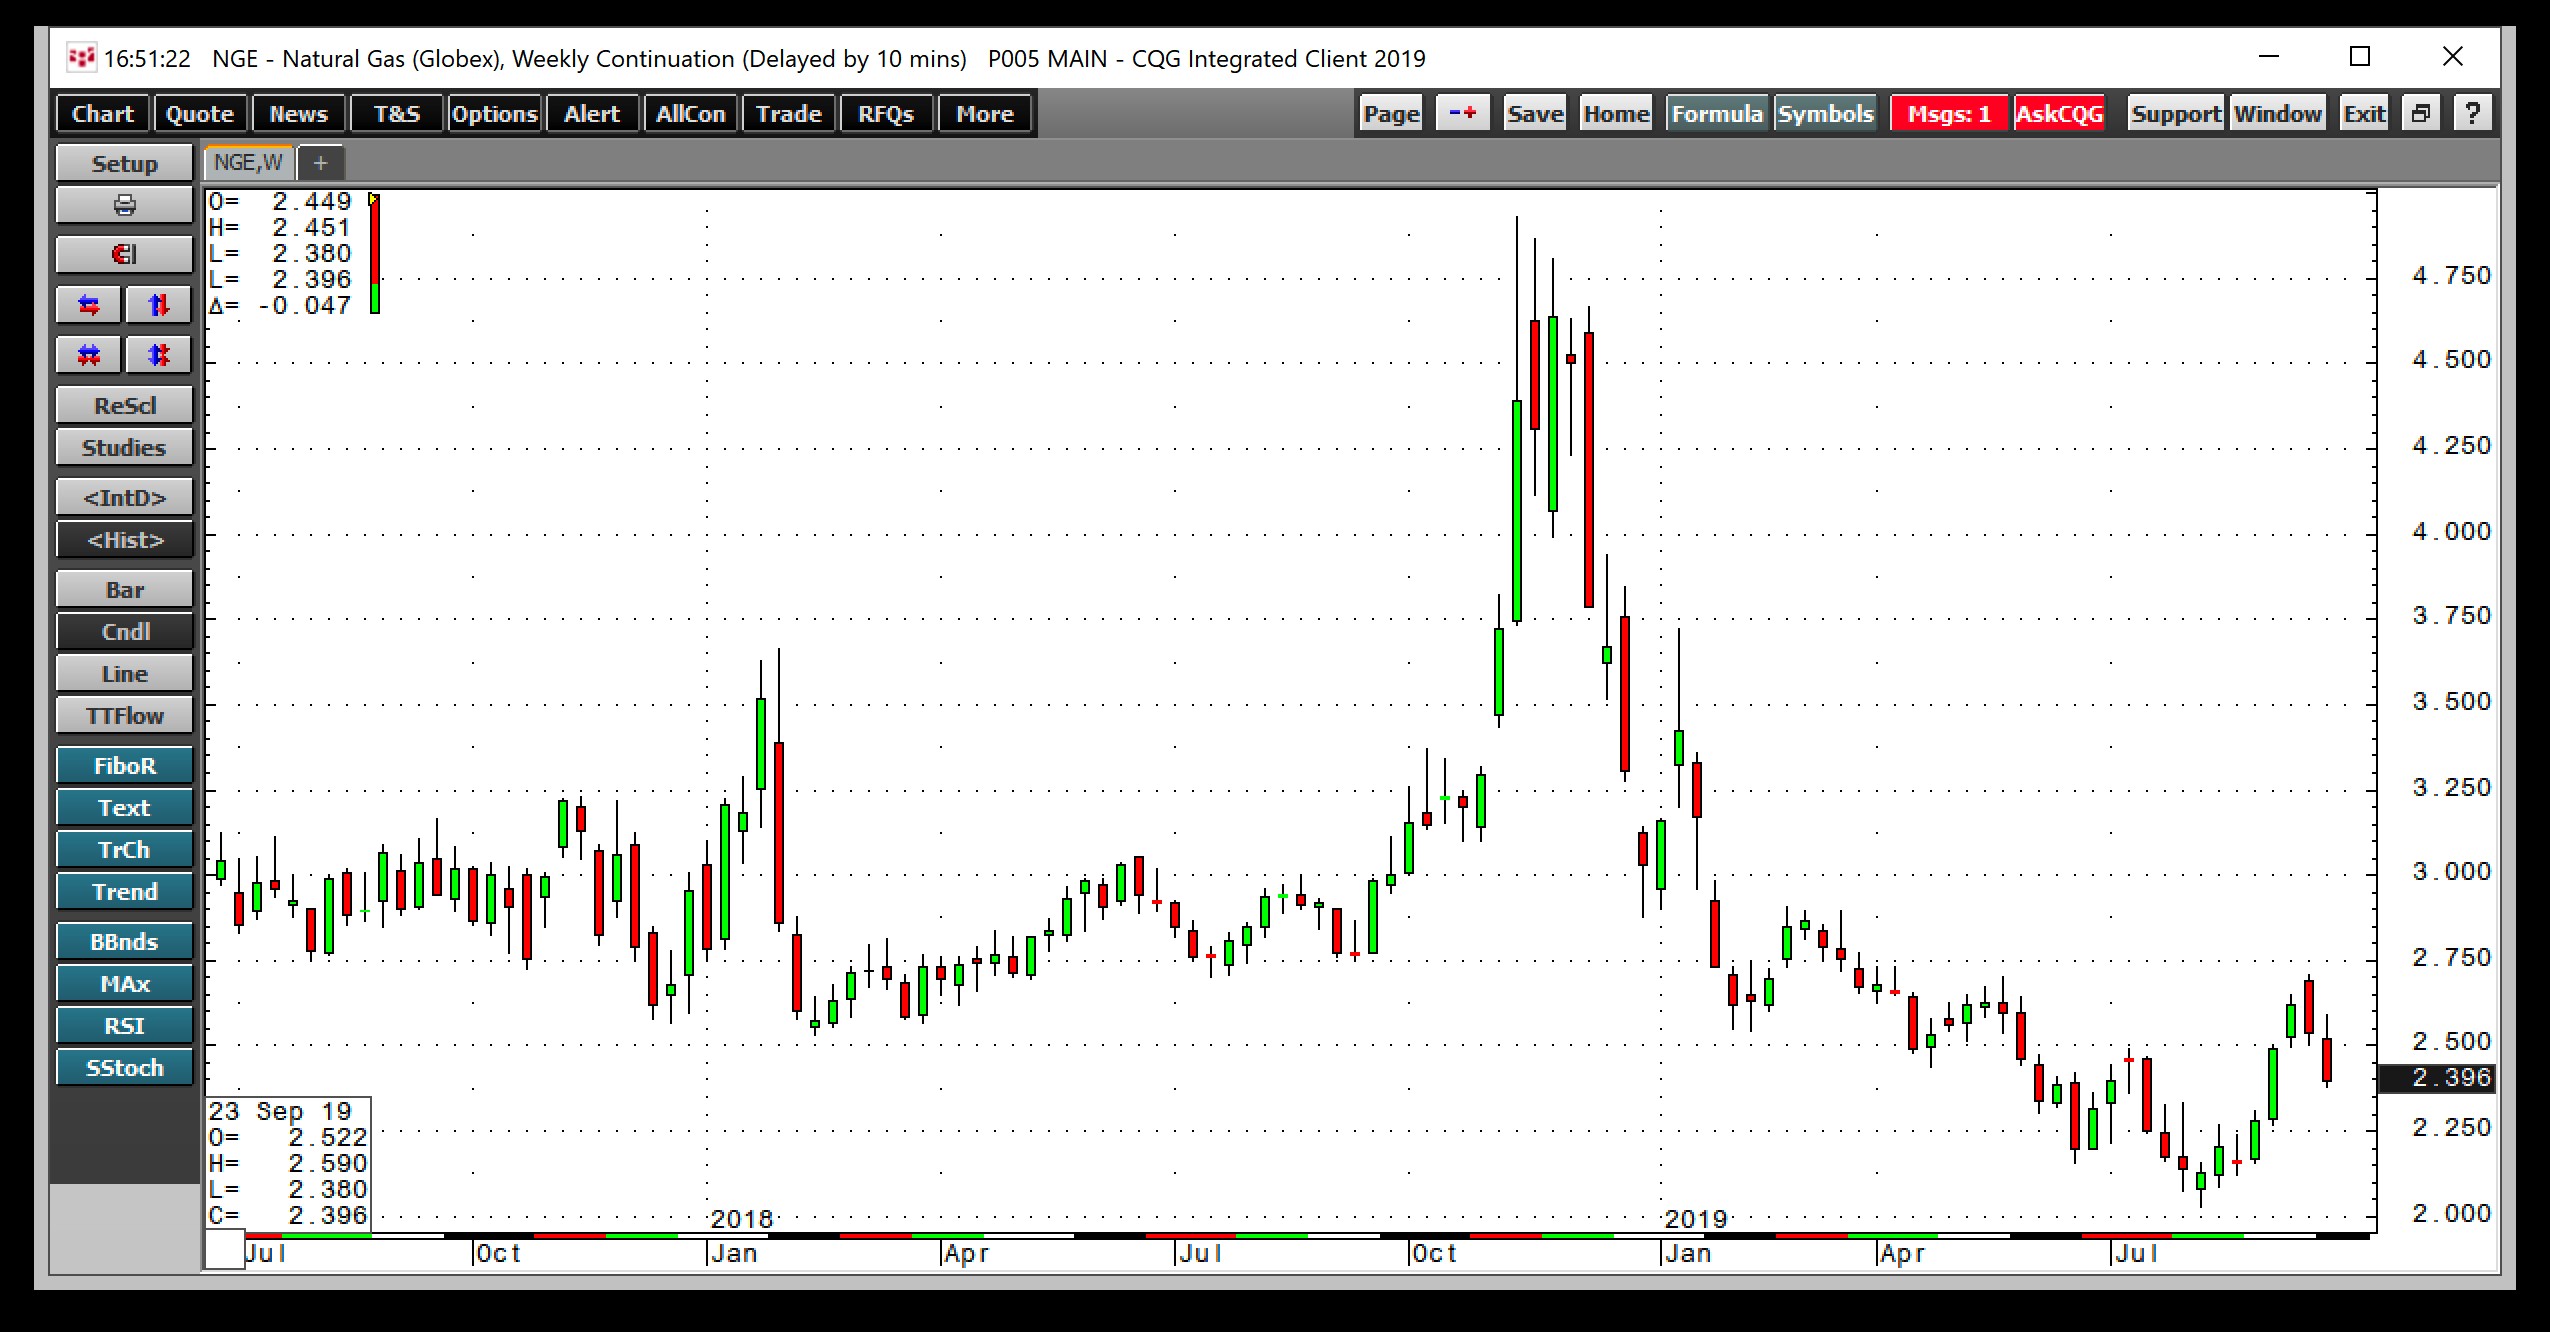Viewport: 2550px width, 1332px height.
Task: Switch chart type to TTFlow
Action: [x=124, y=715]
